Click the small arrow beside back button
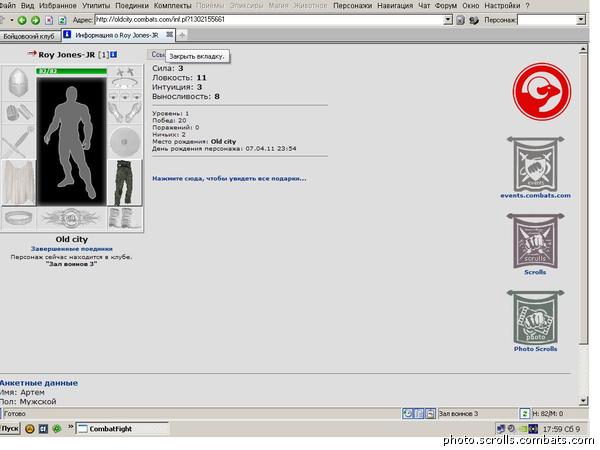Viewport: 600px width, 450px height. (12, 20)
